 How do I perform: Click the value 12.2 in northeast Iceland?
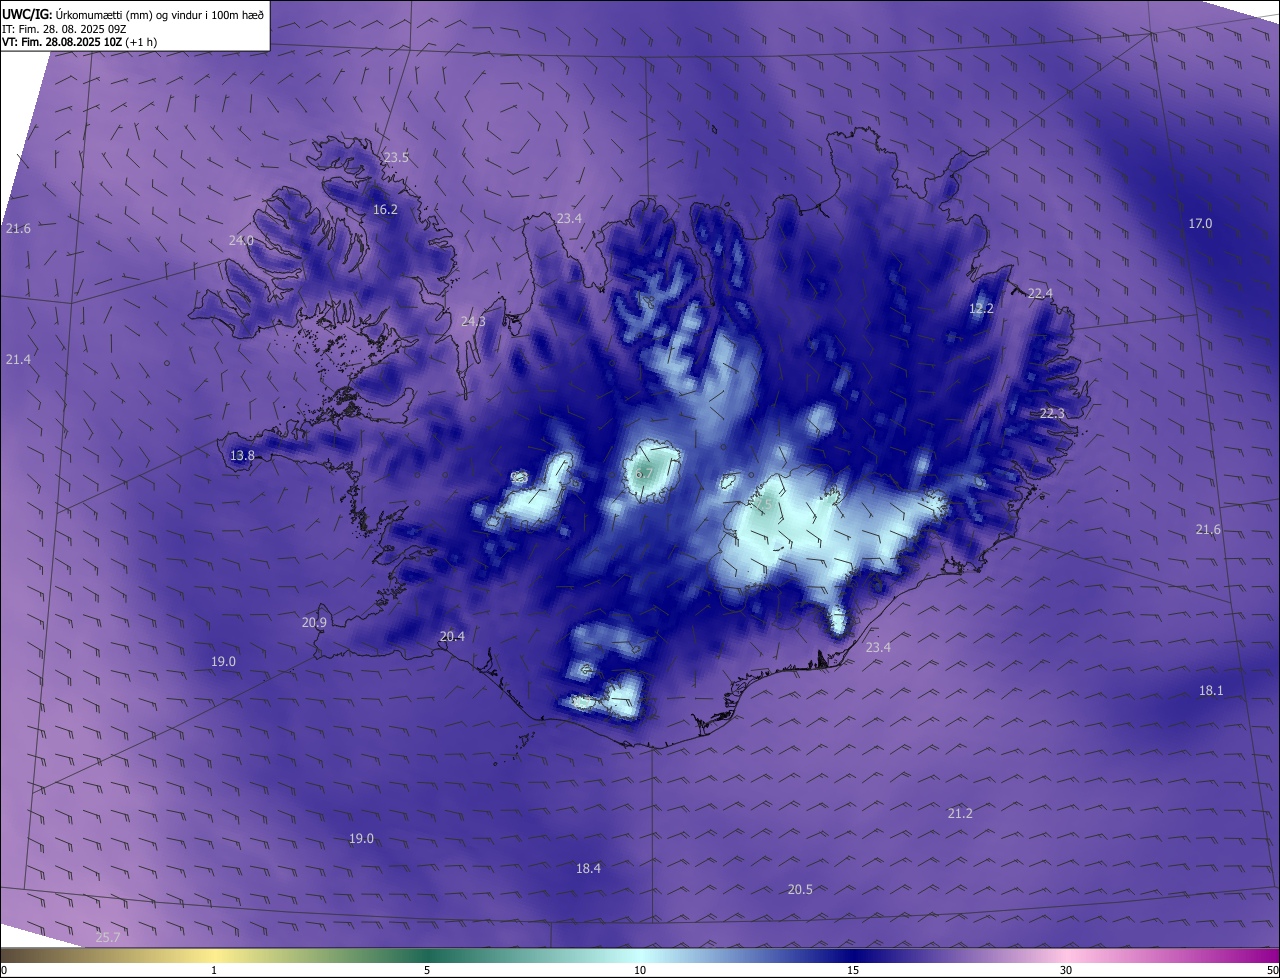(x=981, y=309)
